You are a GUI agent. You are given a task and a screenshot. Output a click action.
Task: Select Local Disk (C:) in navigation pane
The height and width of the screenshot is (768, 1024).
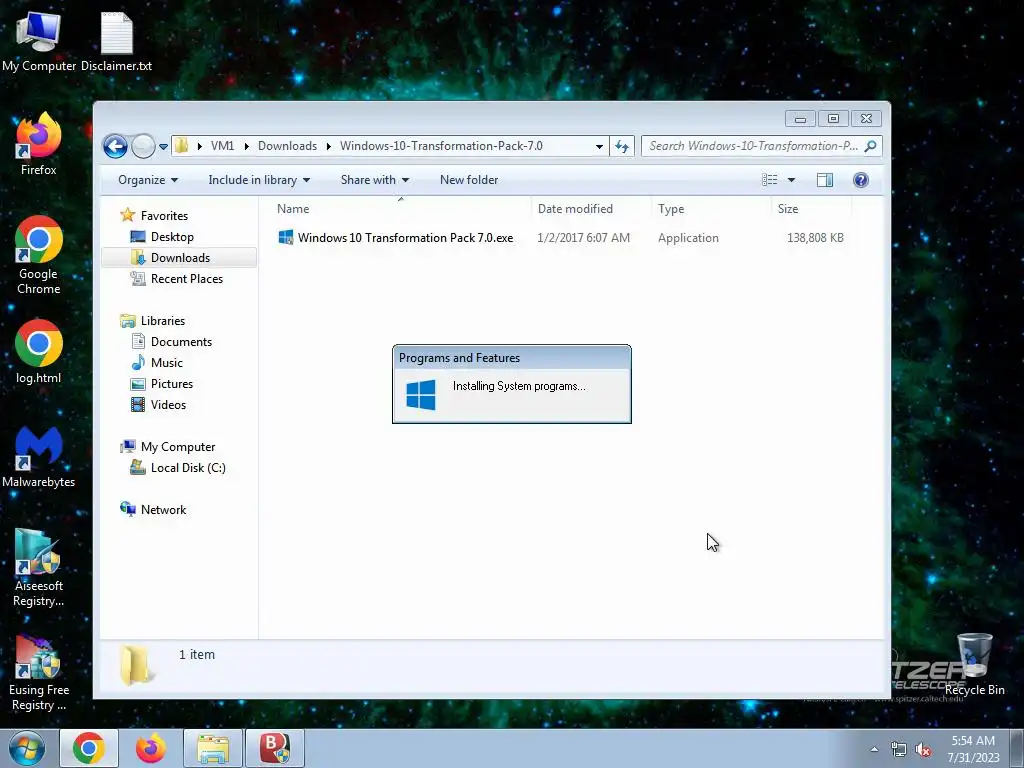[x=187, y=468]
